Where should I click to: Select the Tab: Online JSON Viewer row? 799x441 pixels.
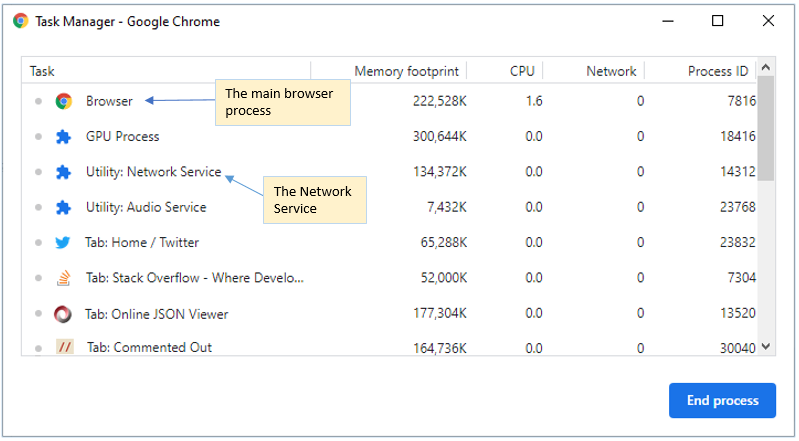pos(389,313)
